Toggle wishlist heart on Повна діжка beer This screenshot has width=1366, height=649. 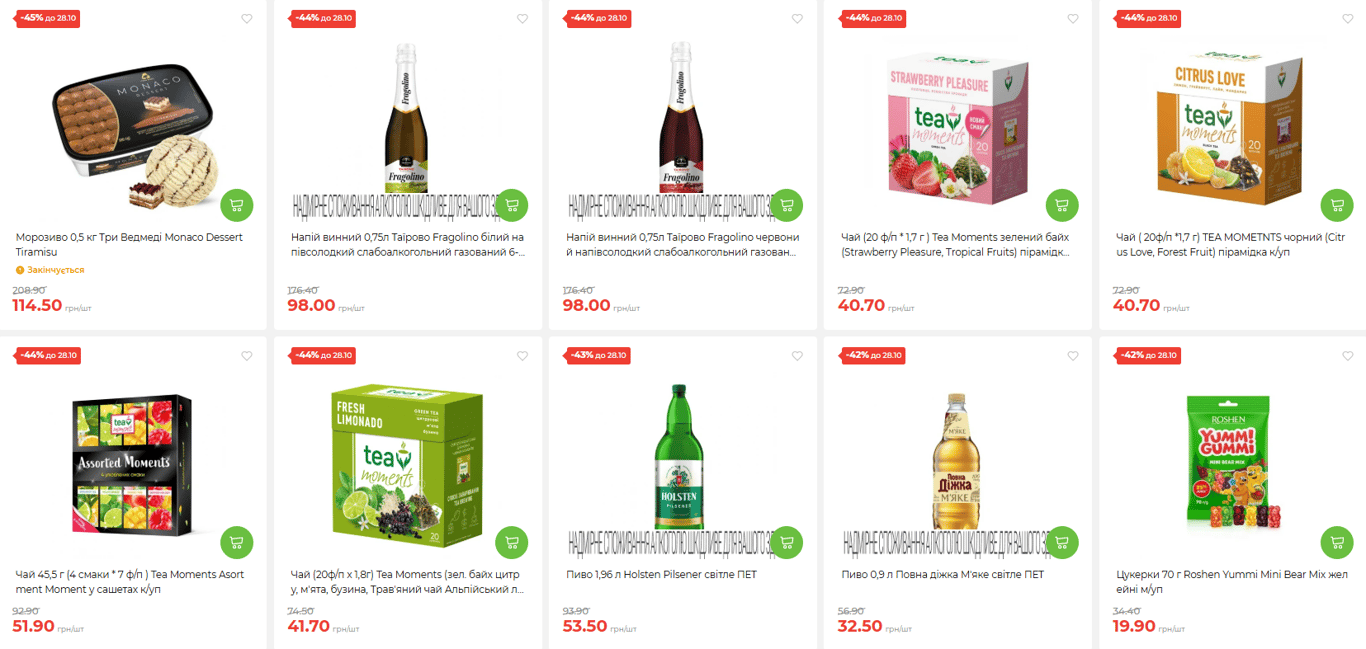click(1073, 356)
